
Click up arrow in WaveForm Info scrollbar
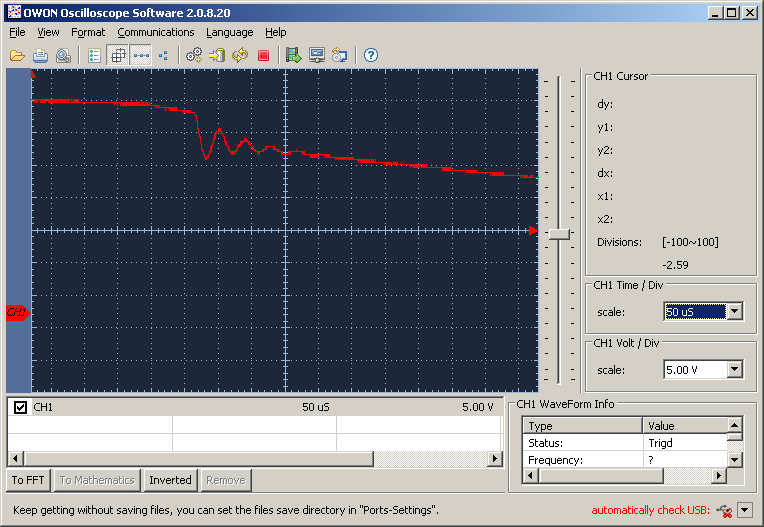click(734, 425)
